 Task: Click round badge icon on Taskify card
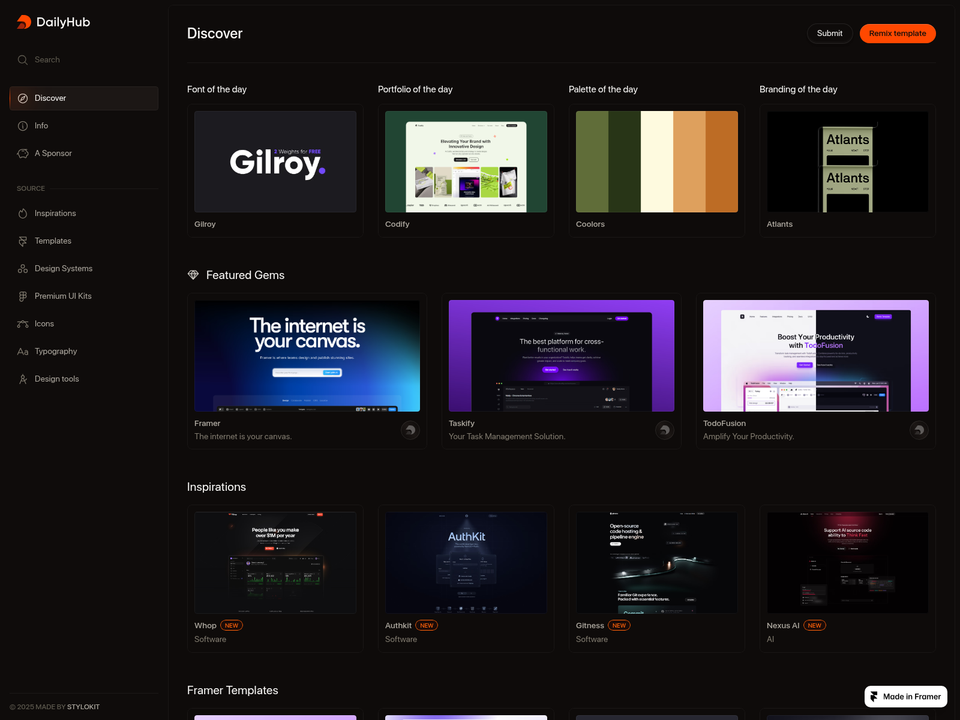[664, 430]
